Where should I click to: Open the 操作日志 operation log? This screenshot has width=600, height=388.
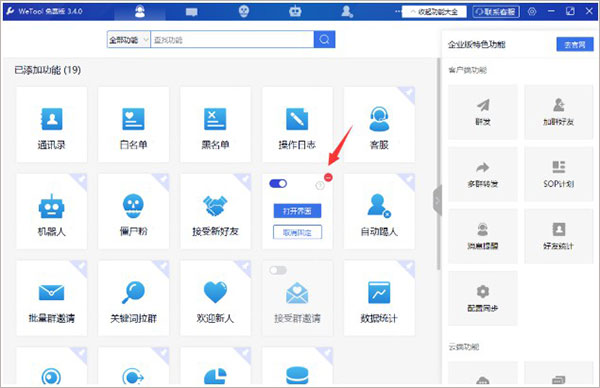(297, 125)
